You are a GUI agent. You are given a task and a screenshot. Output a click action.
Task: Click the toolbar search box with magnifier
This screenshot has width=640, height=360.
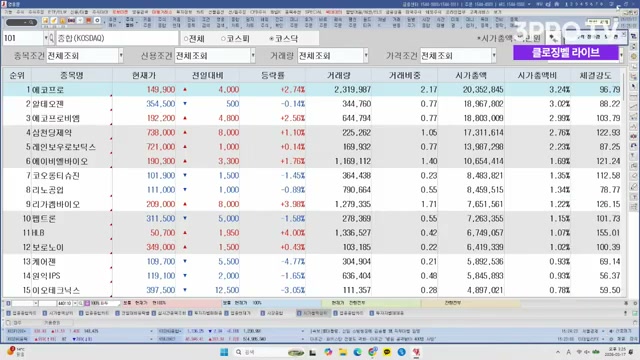pos(21,22)
